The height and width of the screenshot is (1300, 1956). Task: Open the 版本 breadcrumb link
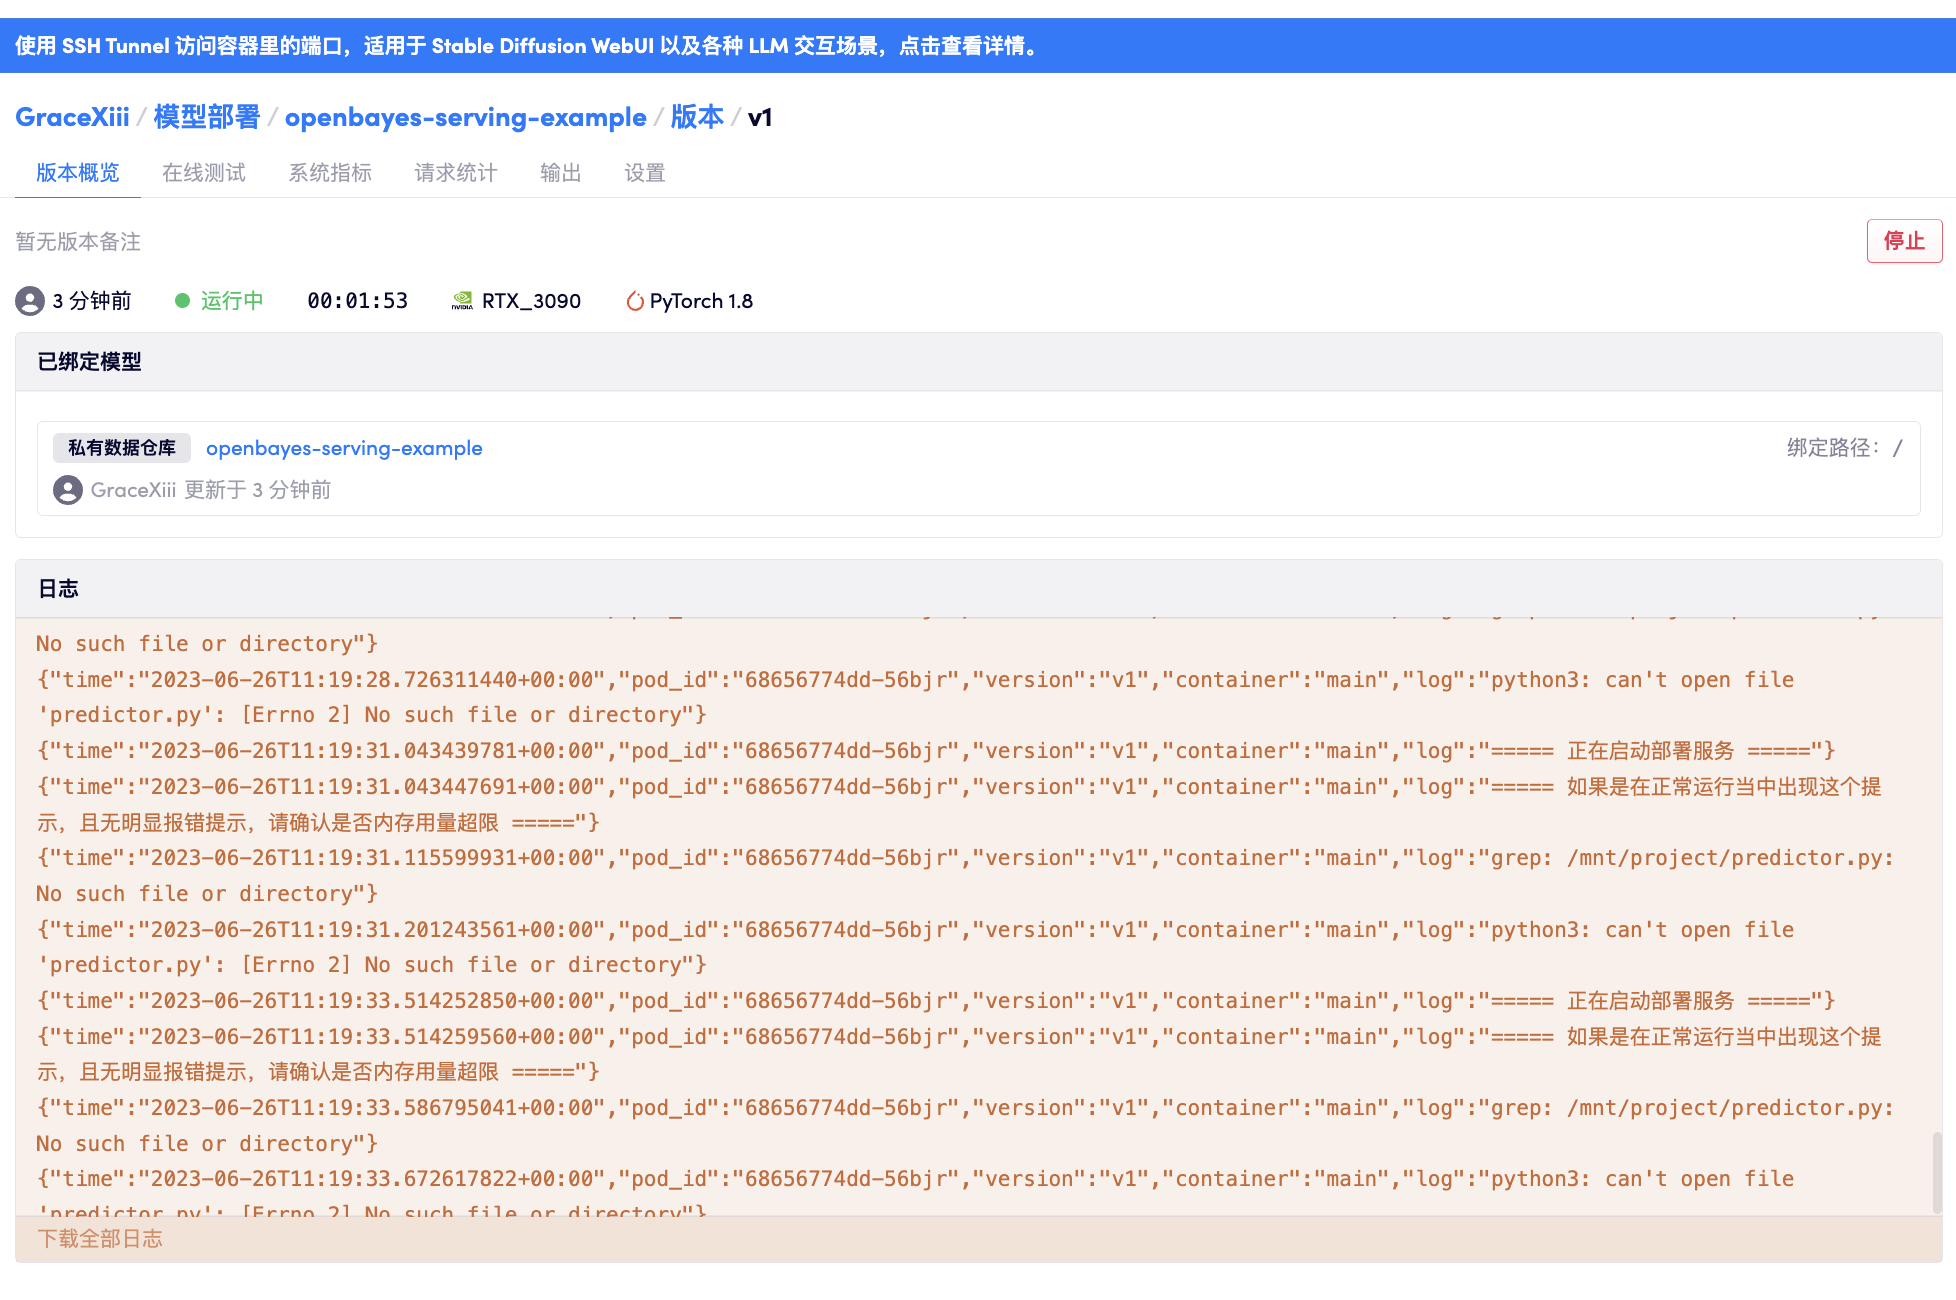tap(697, 117)
